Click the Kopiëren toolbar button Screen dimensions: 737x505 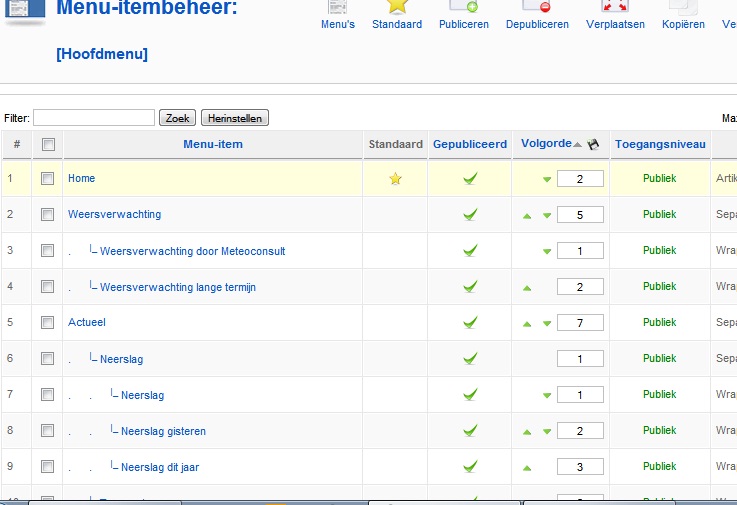click(x=683, y=15)
